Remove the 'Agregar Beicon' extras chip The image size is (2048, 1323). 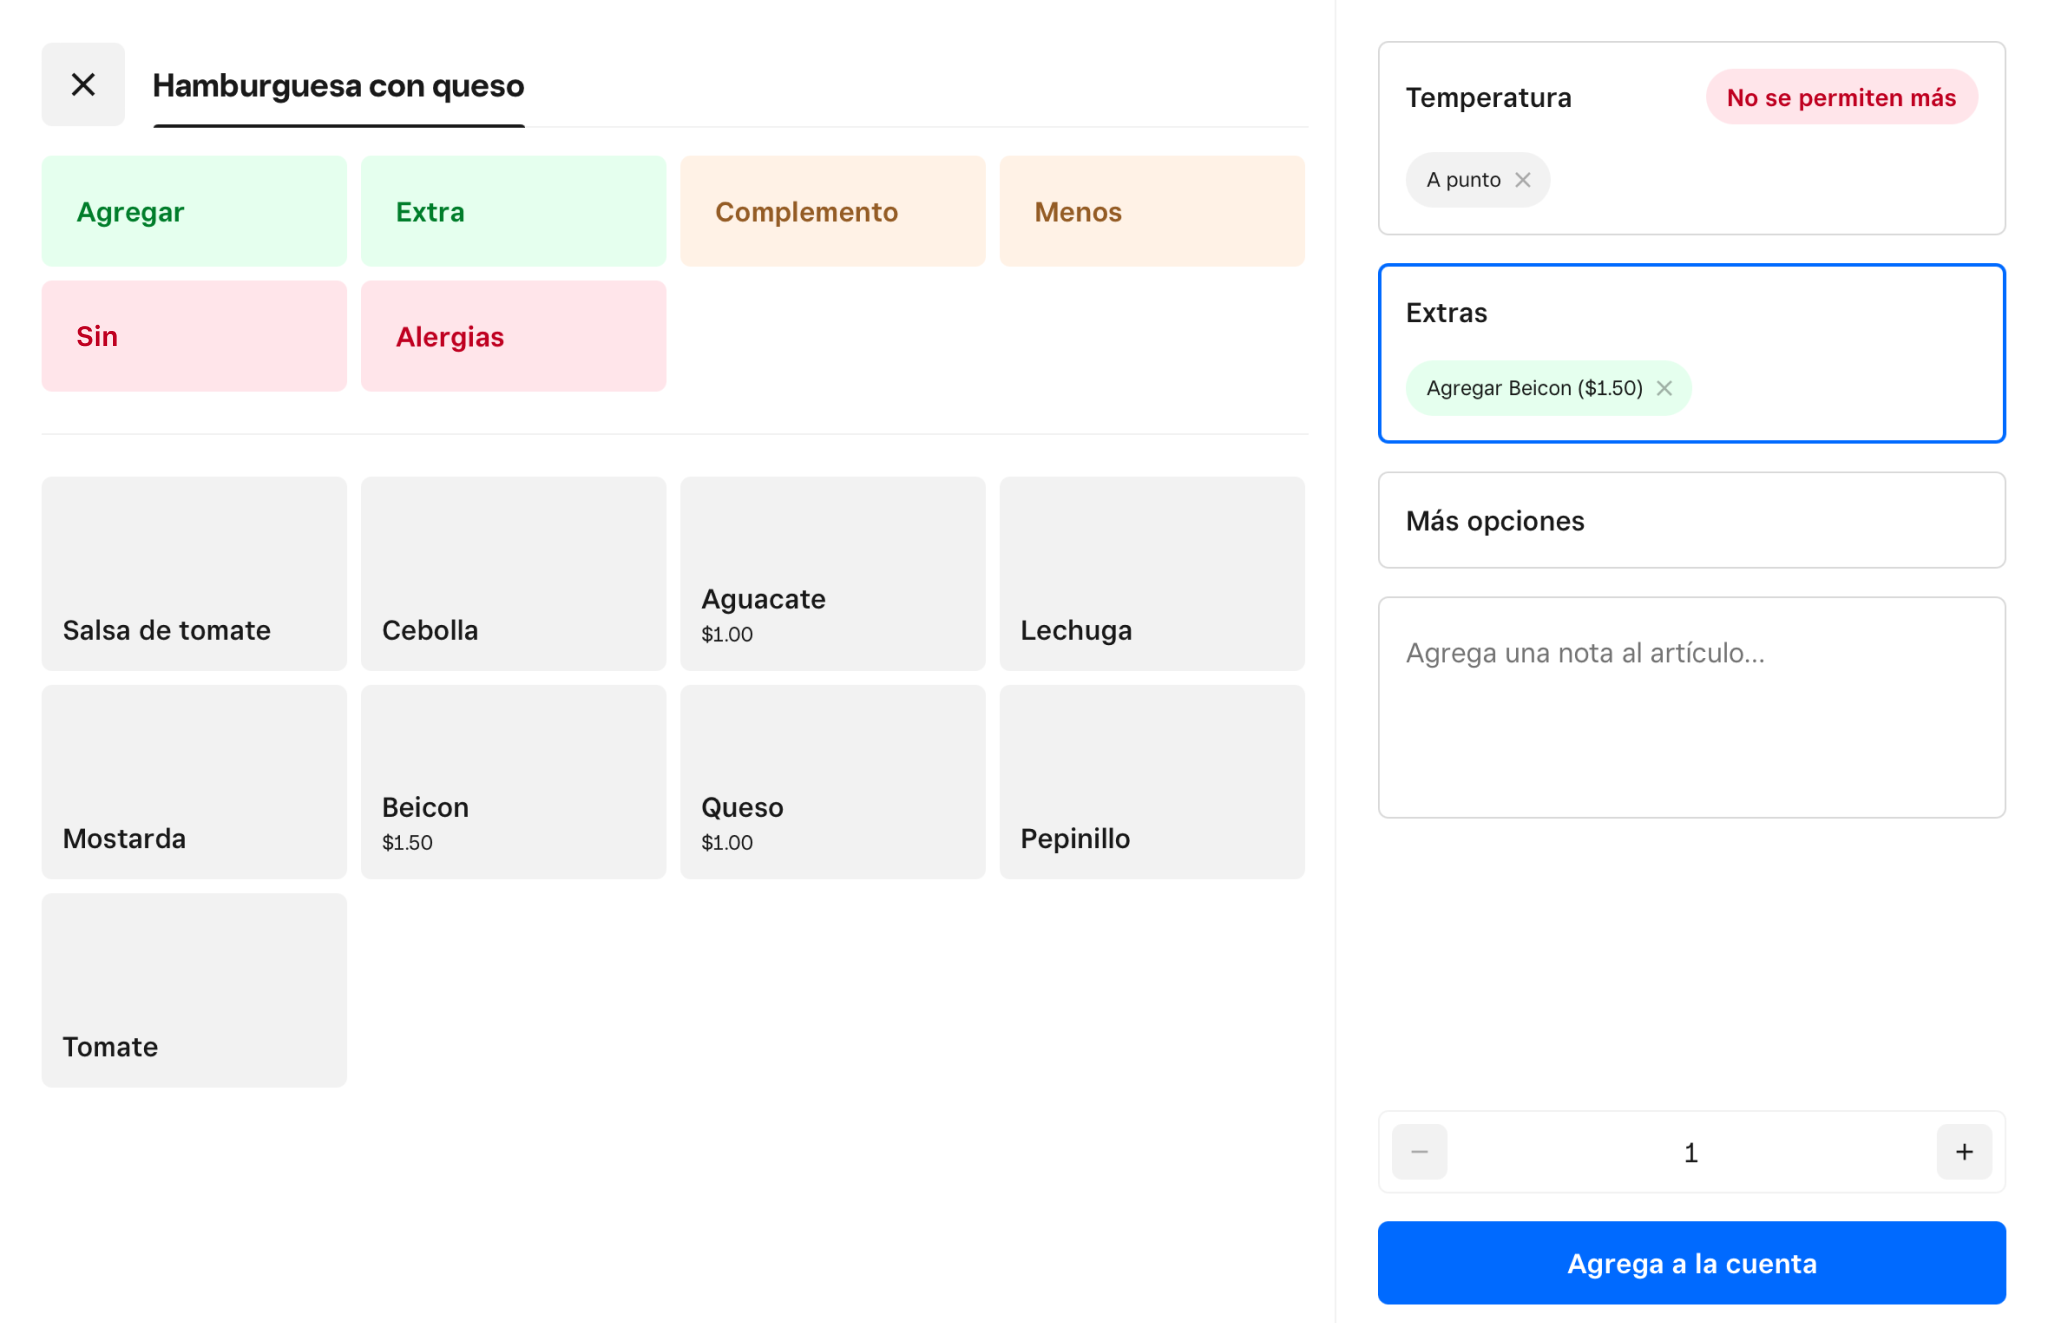tap(1664, 388)
